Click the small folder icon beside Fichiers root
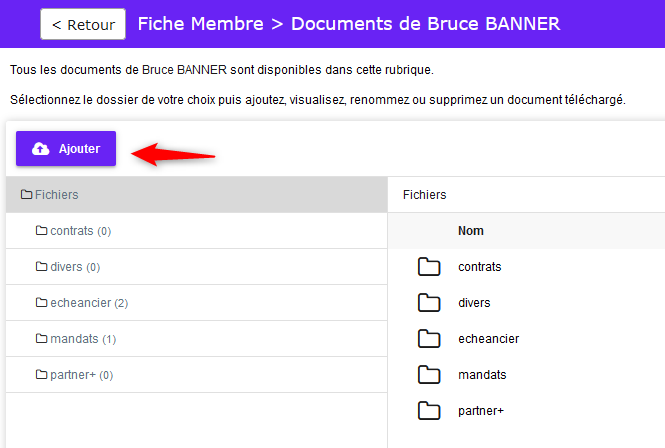Screen dimensions: 665x448 [x=26, y=194]
